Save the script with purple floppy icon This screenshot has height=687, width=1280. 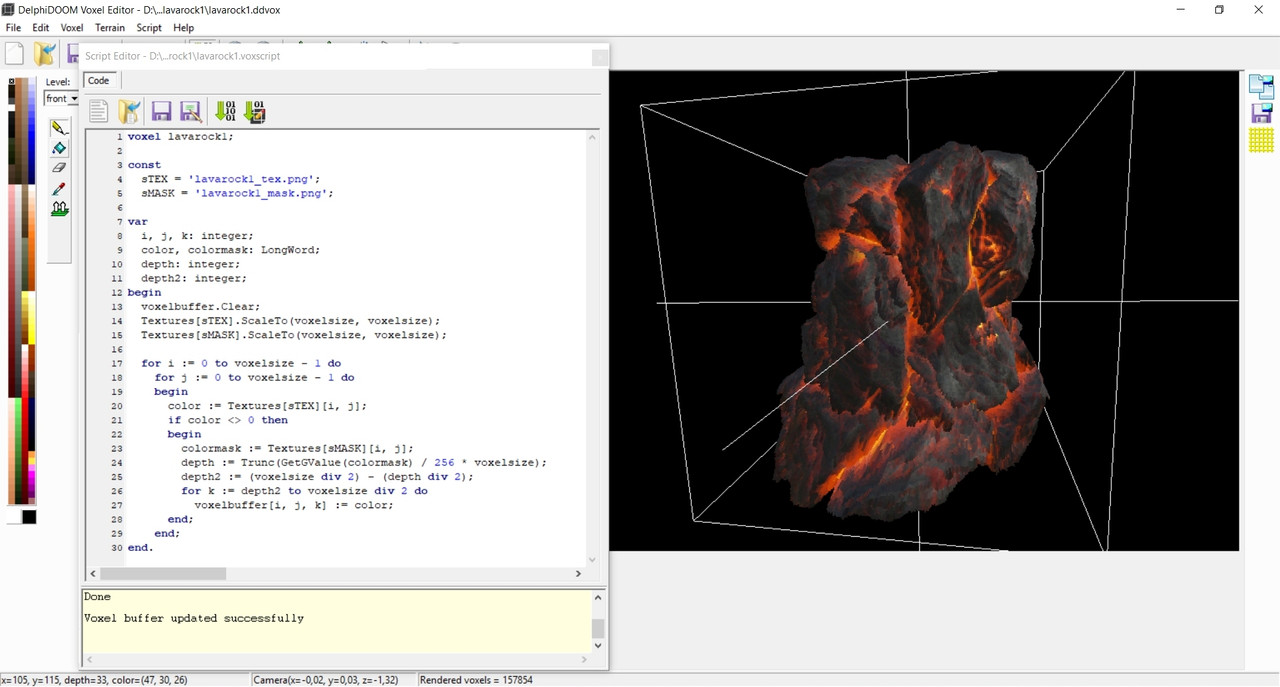(x=161, y=111)
